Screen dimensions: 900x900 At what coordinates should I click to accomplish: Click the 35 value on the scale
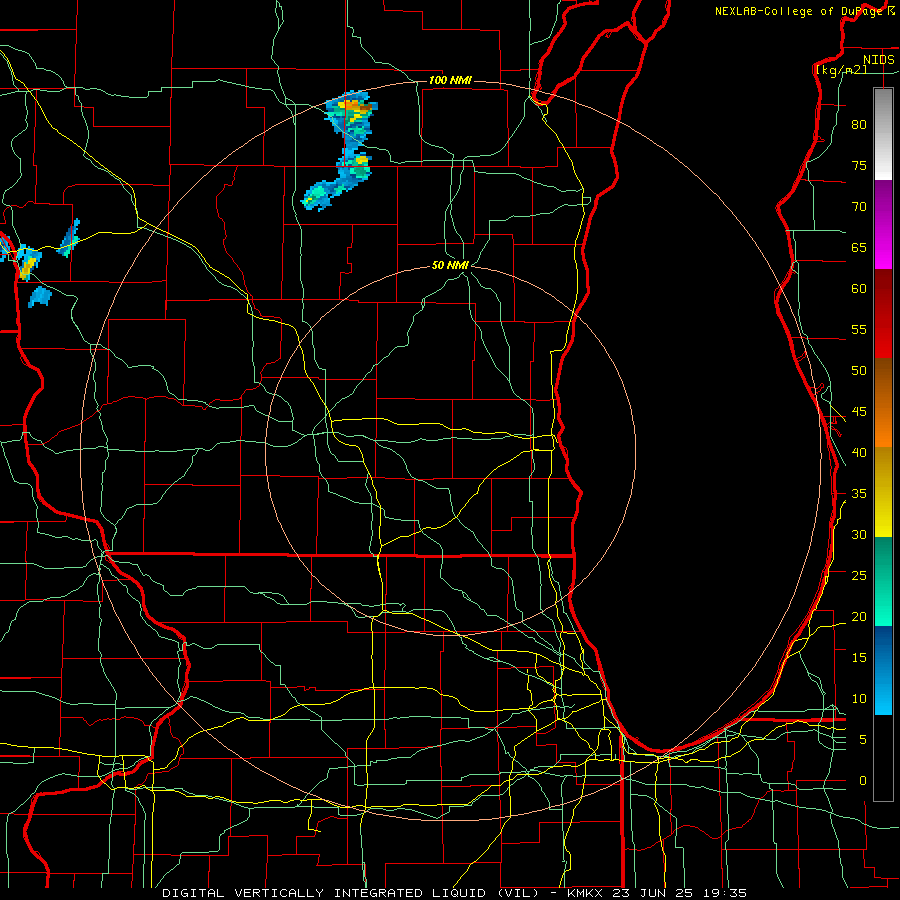pyautogui.click(x=859, y=494)
